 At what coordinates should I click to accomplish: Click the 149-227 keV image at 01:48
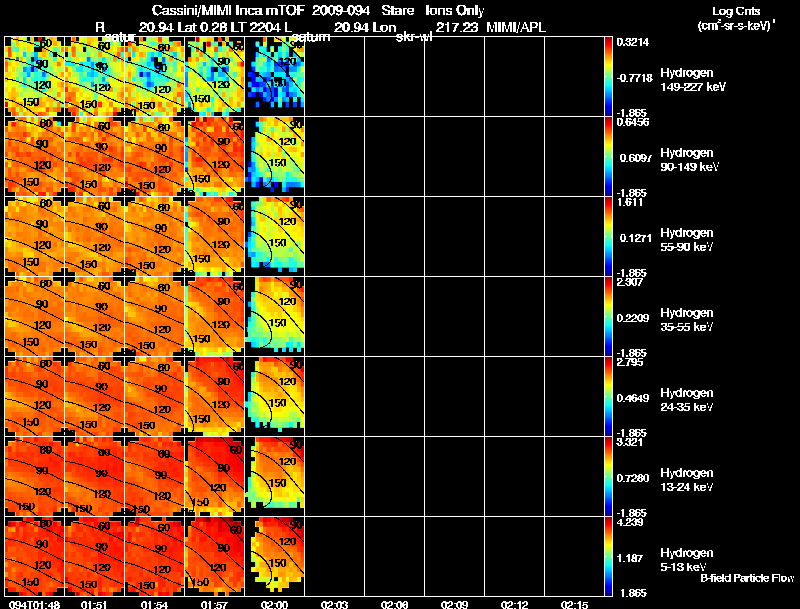[x=34, y=76]
